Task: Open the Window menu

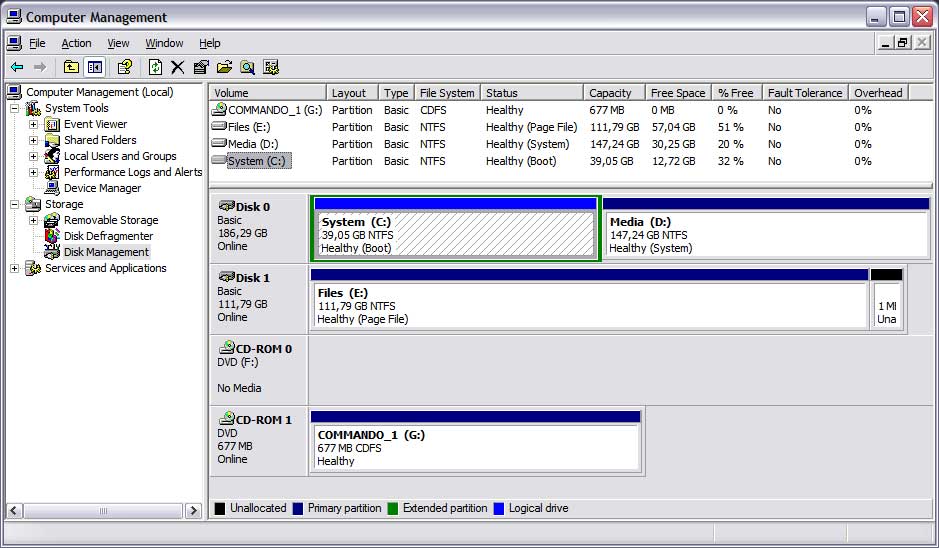Action: point(164,43)
